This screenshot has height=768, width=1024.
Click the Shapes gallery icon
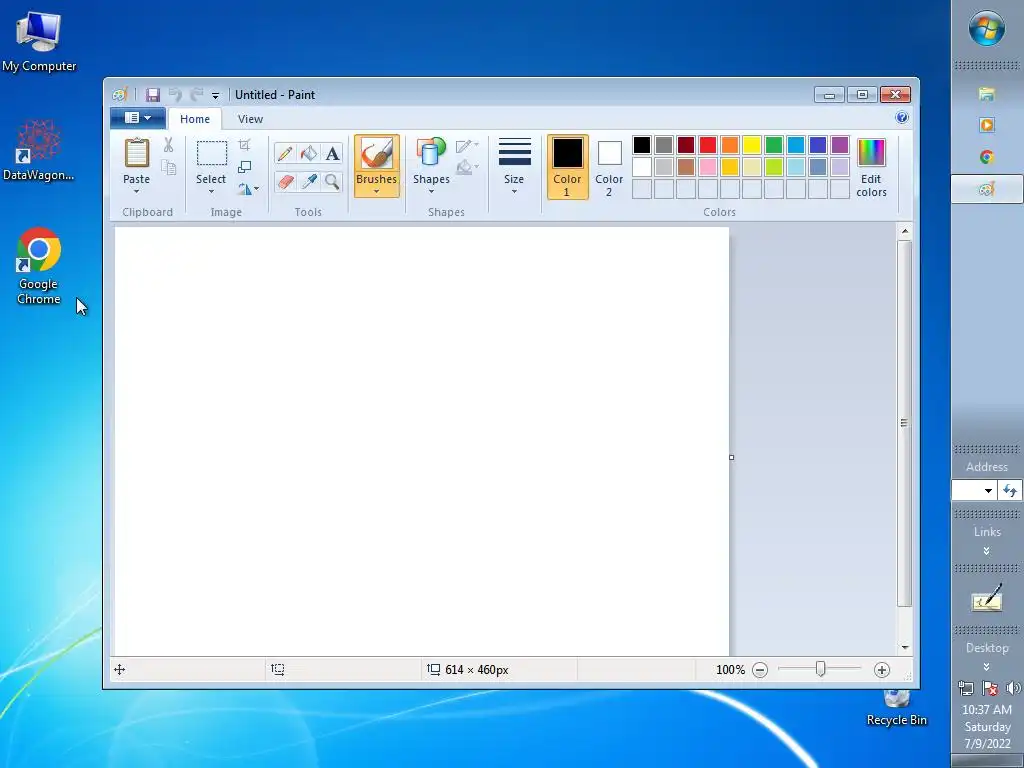point(431,153)
